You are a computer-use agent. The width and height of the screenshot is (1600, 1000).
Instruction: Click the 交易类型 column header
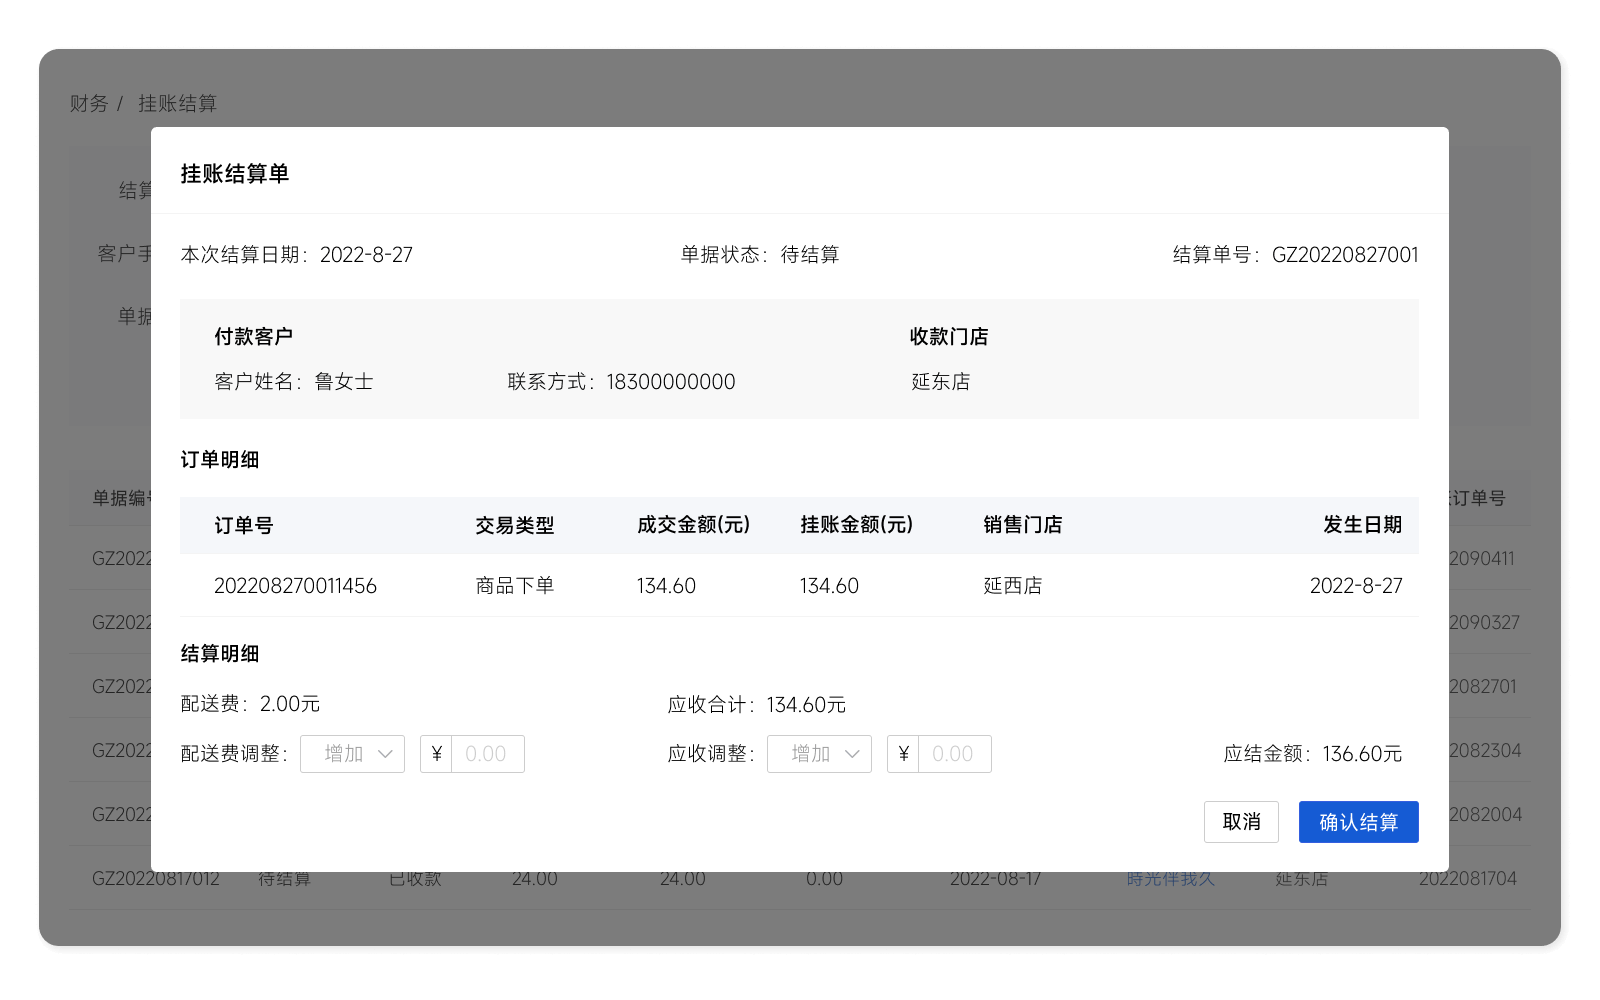[x=514, y=525]
